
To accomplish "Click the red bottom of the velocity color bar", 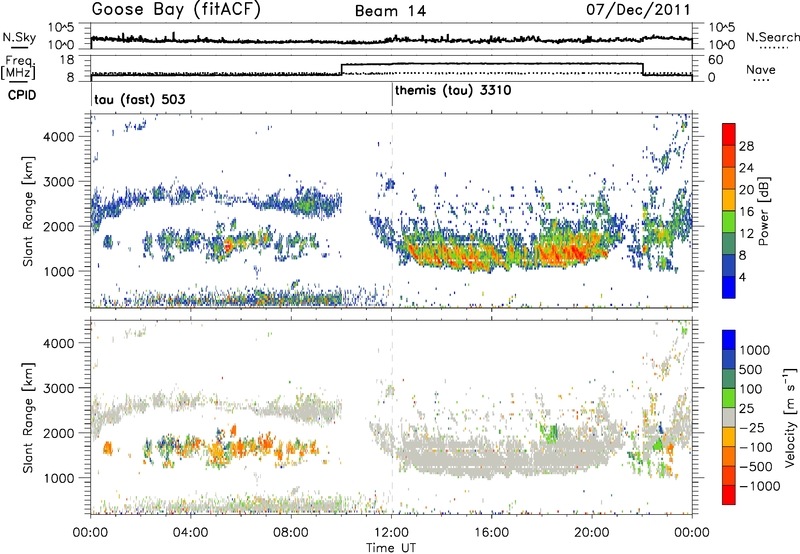I will click(729, 495).
